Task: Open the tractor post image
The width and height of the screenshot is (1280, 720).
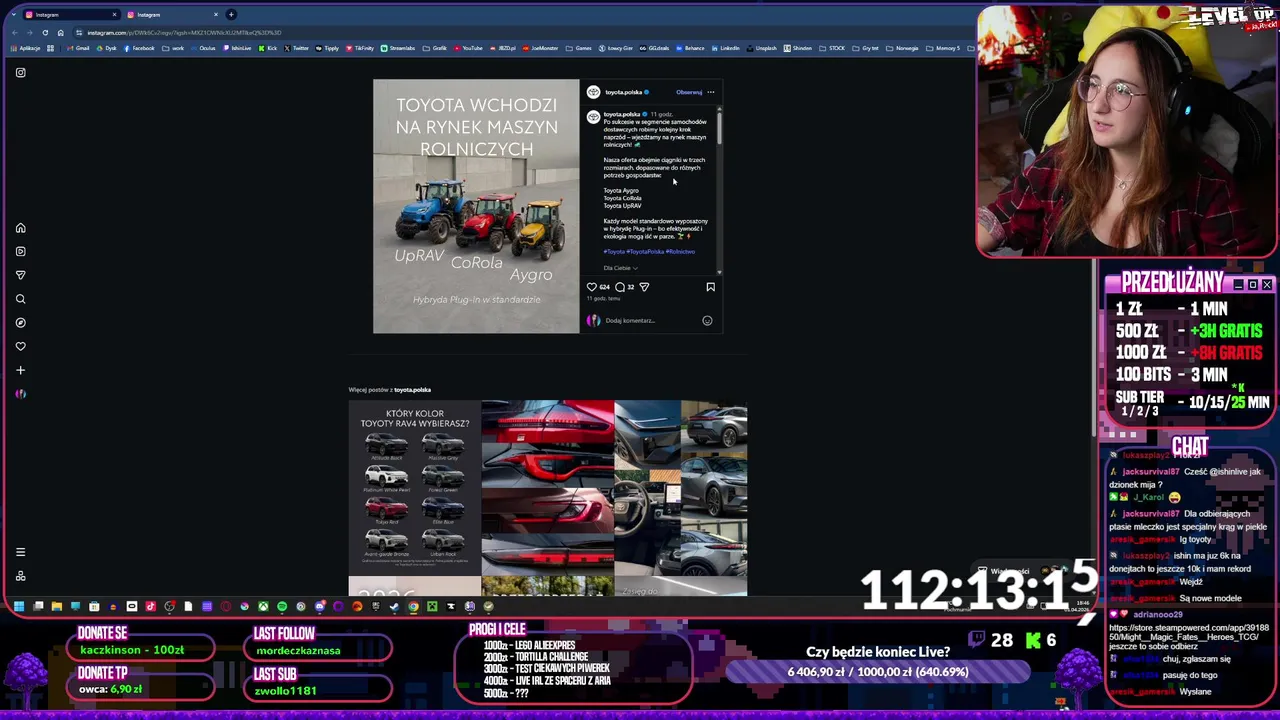Action: pos(476,206)
